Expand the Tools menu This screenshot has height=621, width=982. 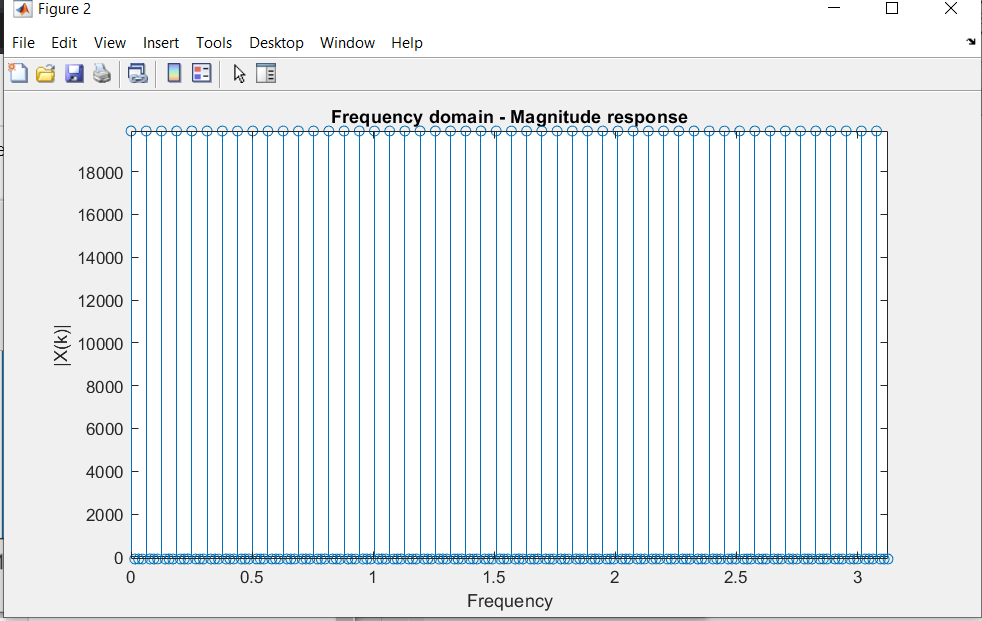214,43
